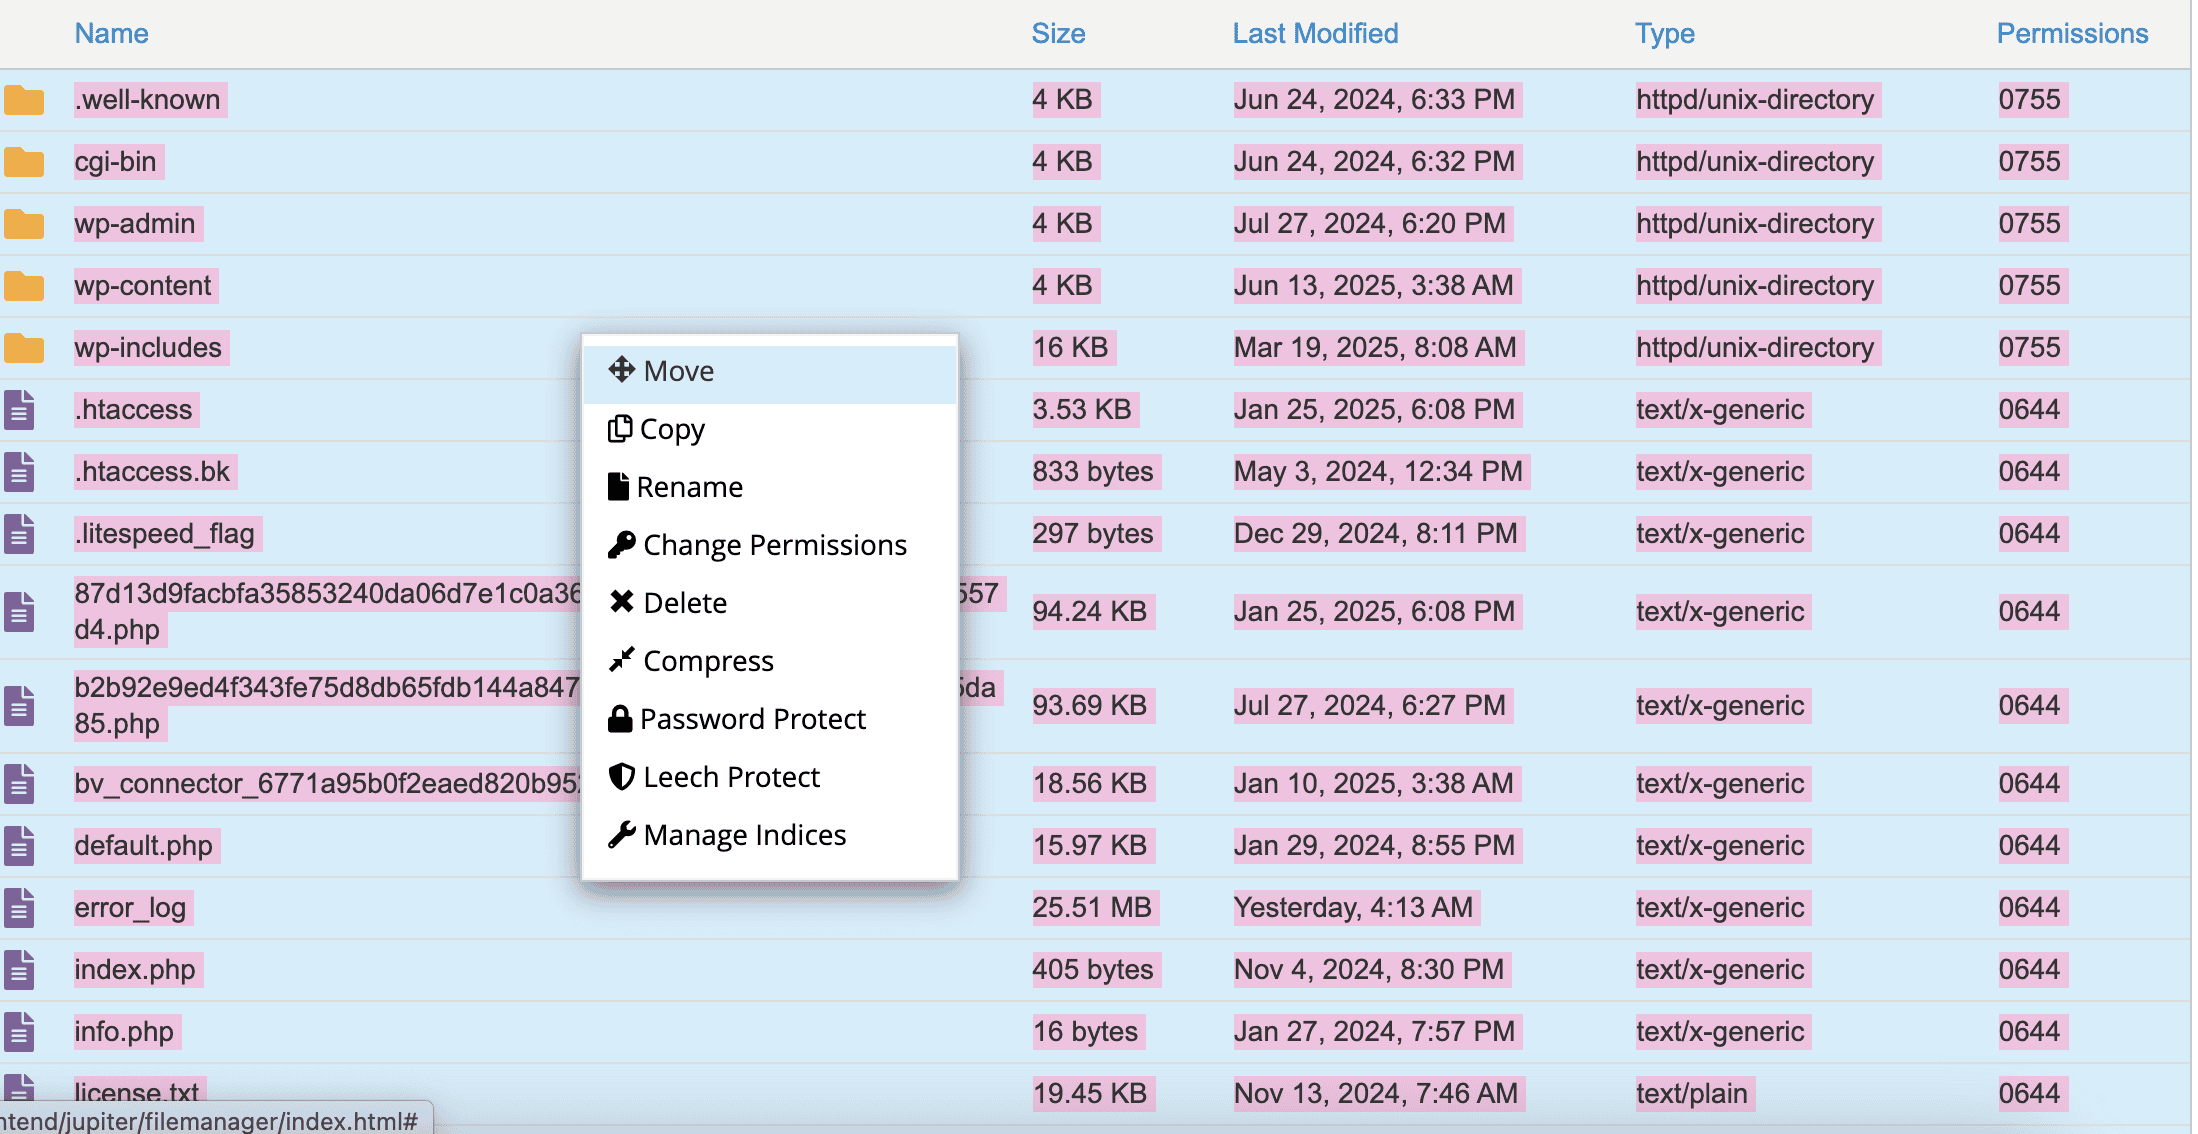Click the .htaccess file icon
2198x1134 pixels.
[19, 410]
